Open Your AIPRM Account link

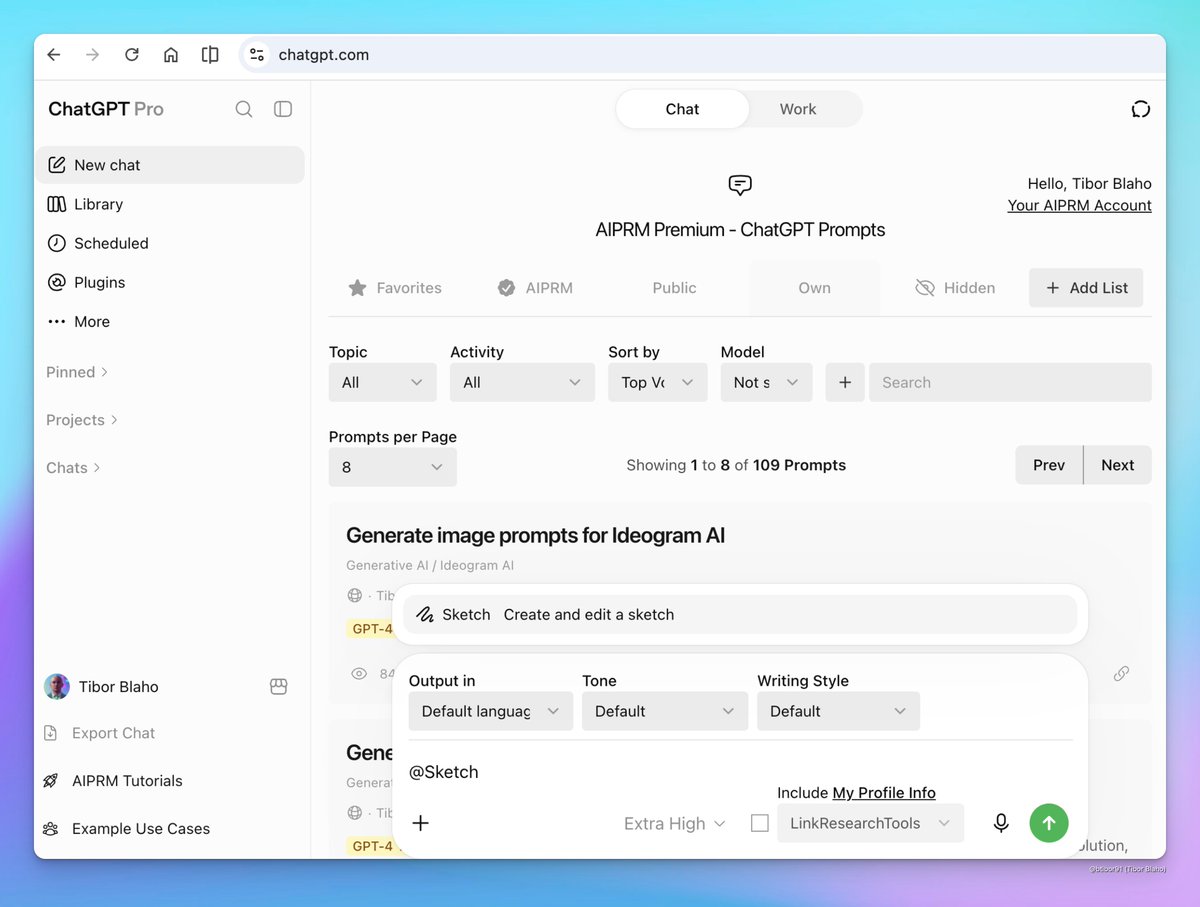1079,205
